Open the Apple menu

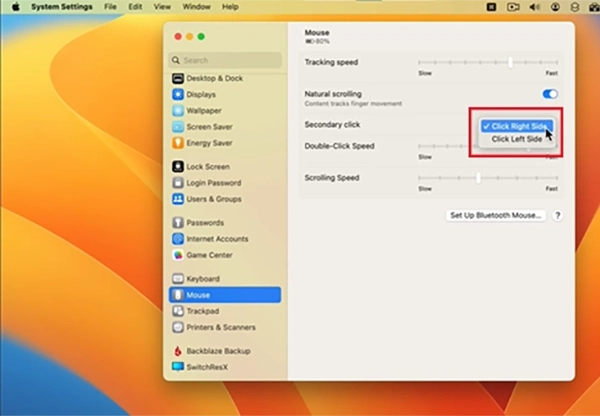point(16,7)
